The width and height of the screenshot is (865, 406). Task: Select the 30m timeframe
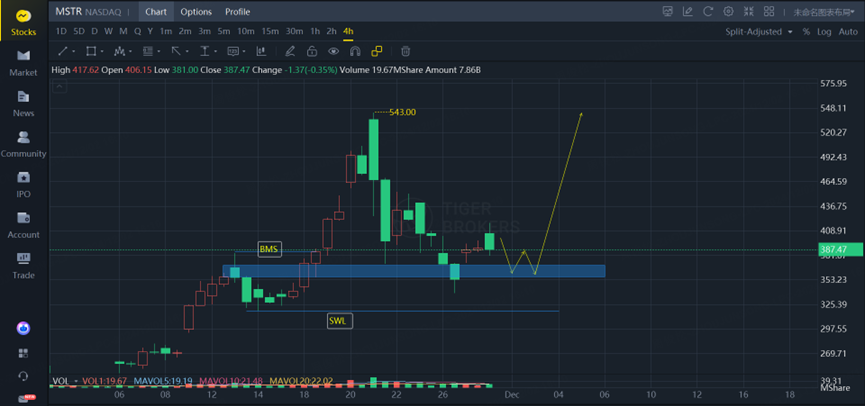pyautogui.click(x=295, y=31)
